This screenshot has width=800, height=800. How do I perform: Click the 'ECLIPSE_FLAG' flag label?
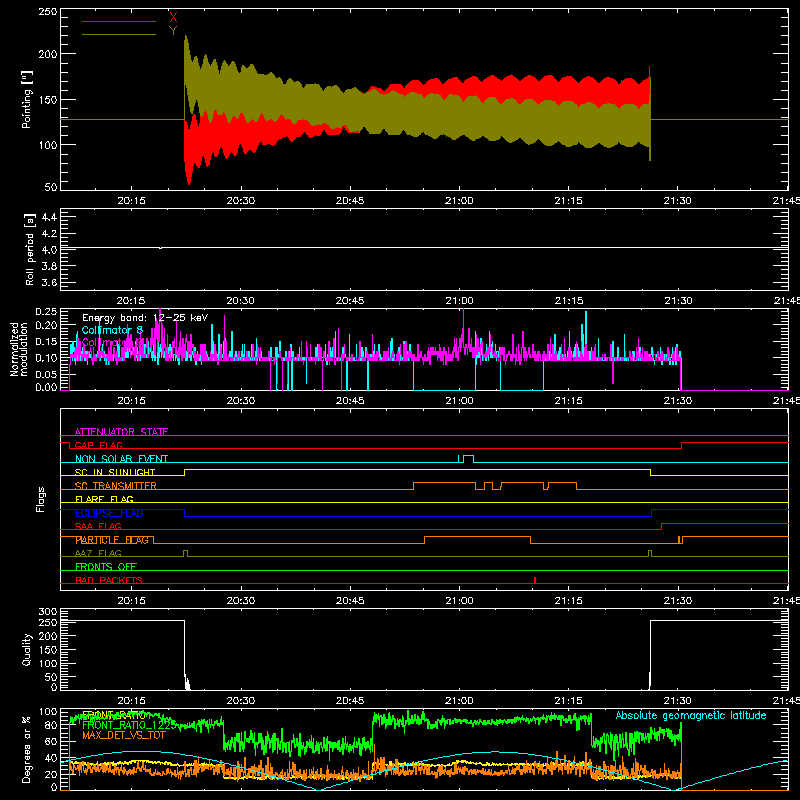point(109,513)
